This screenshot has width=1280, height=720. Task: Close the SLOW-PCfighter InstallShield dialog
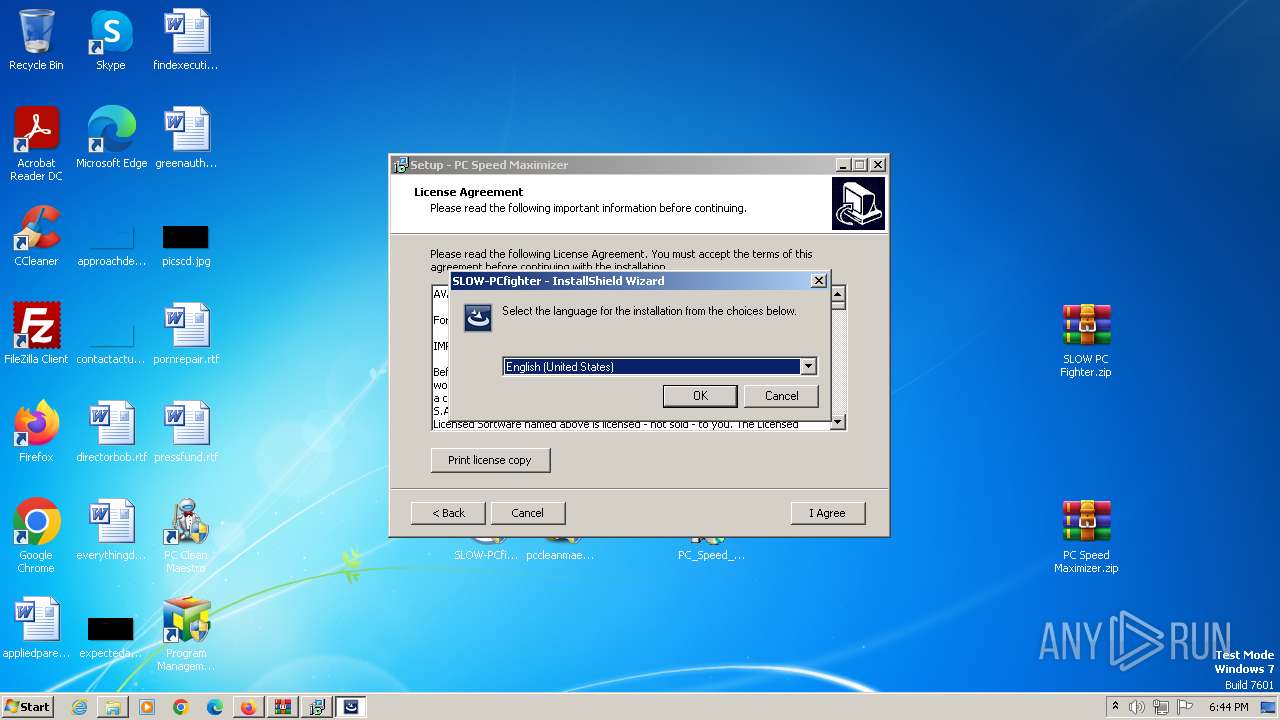(x=818, y=281)
